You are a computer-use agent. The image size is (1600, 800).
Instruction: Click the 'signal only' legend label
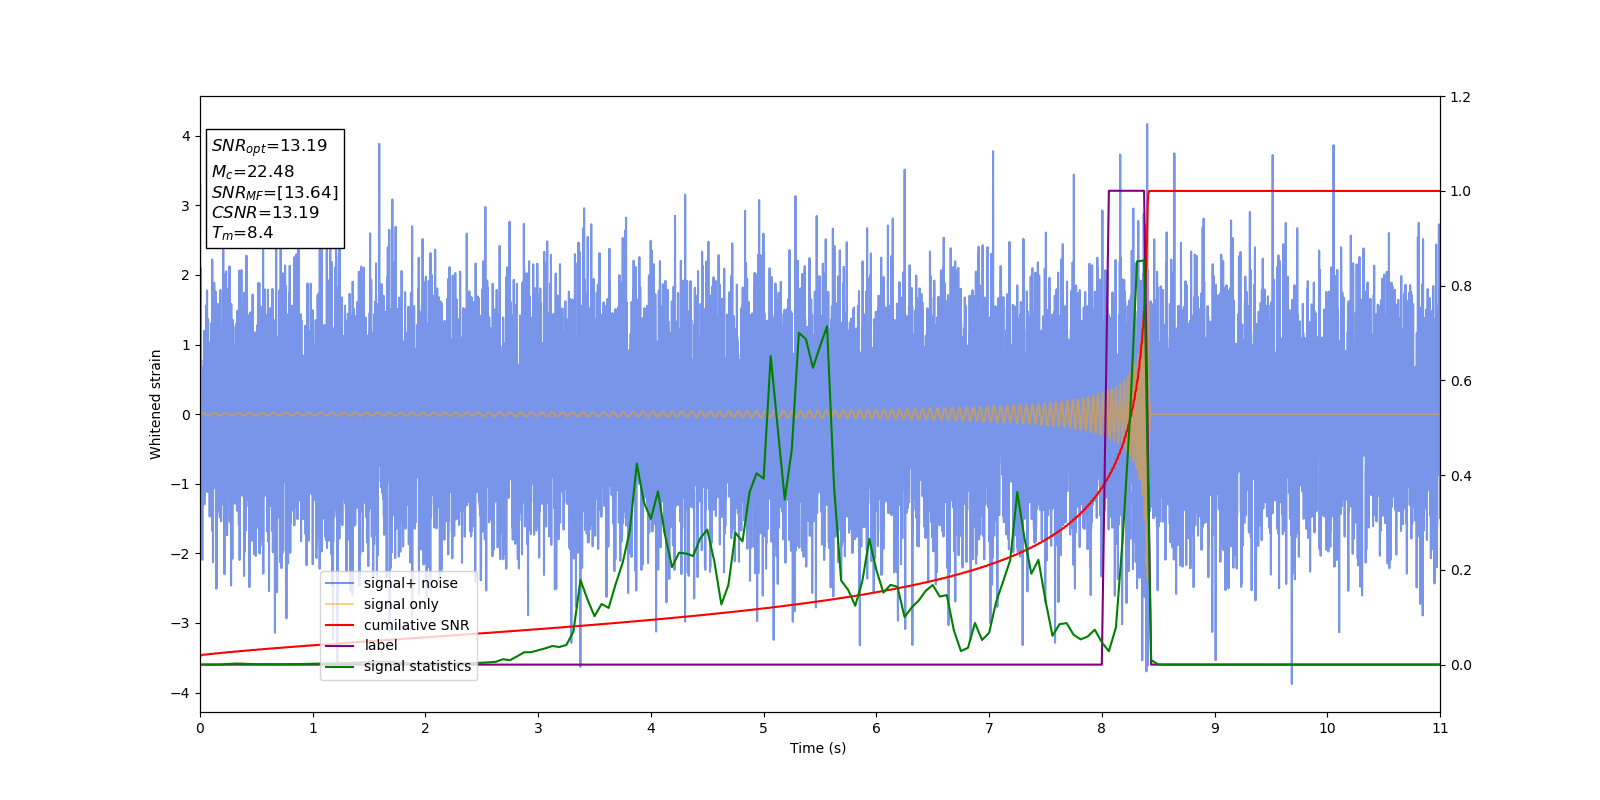pyautogui.click(x=401, y=604)
